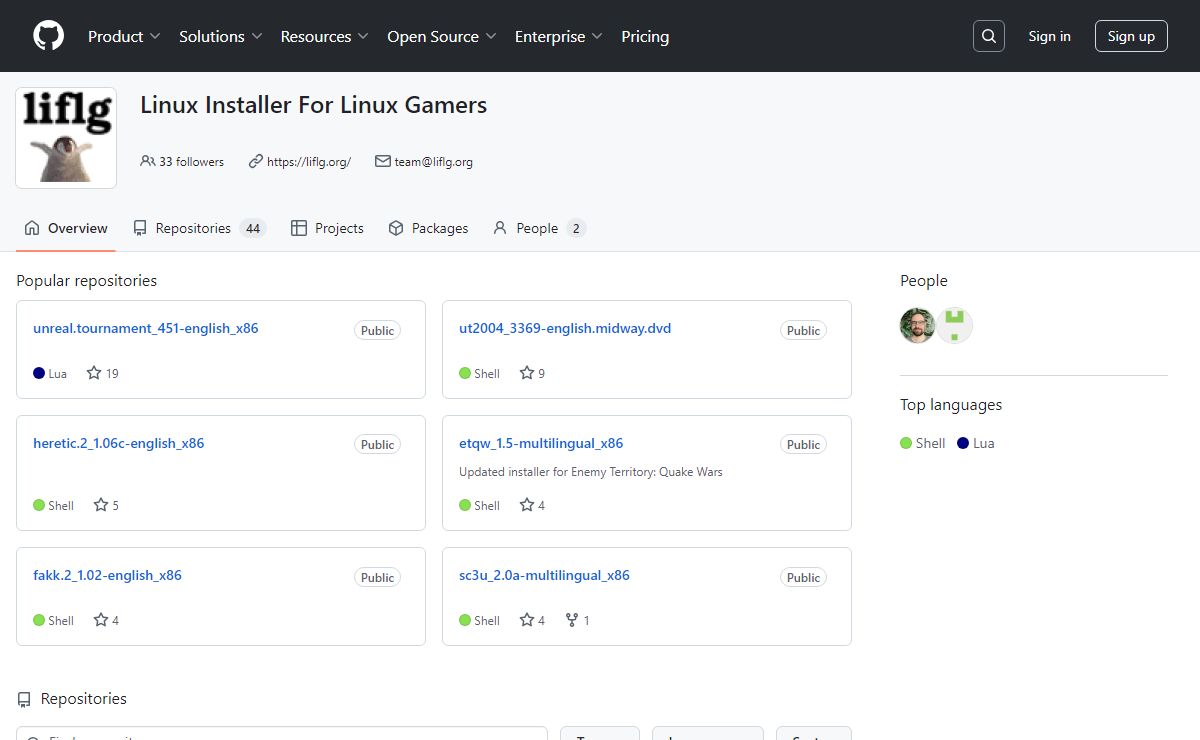The width and height of the screenshot is (1200, 740).
Task: Click the followers people icon
Action: click(x=148, y=161)
